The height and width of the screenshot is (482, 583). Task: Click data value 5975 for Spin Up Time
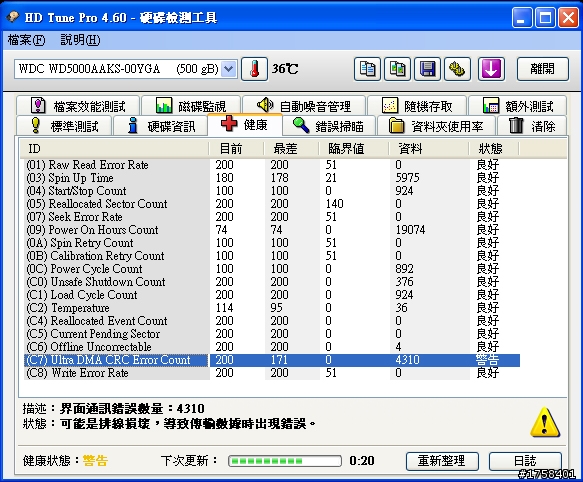tap(407, 178)
